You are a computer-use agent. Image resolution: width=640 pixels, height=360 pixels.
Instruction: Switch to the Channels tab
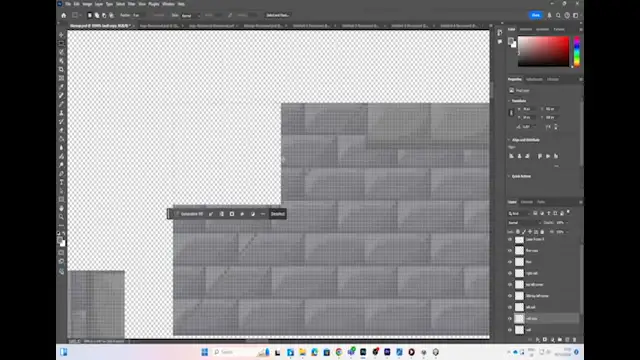tap(527, 202)
